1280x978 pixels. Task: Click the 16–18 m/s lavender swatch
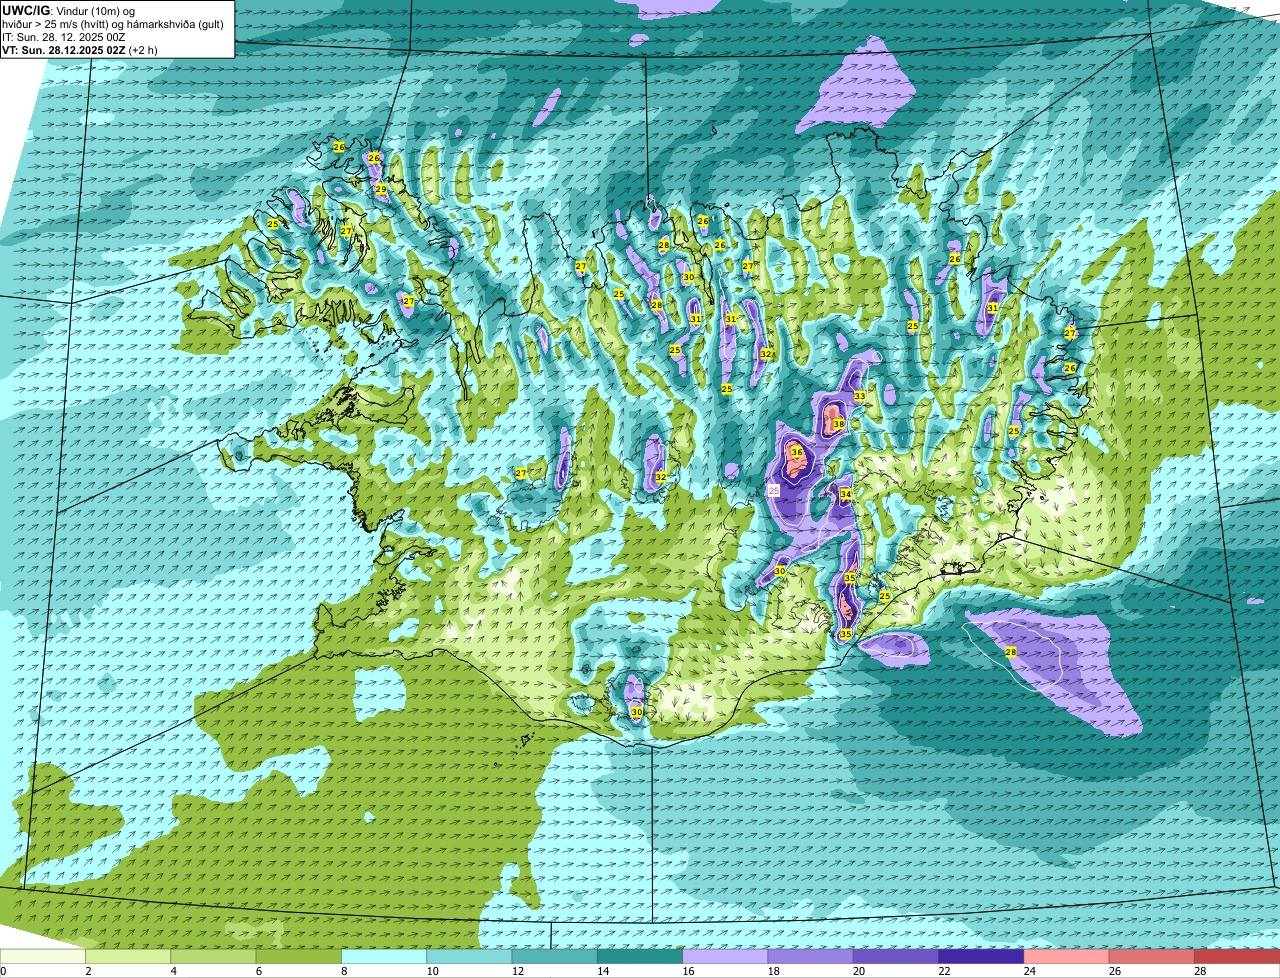coord(725,956)
